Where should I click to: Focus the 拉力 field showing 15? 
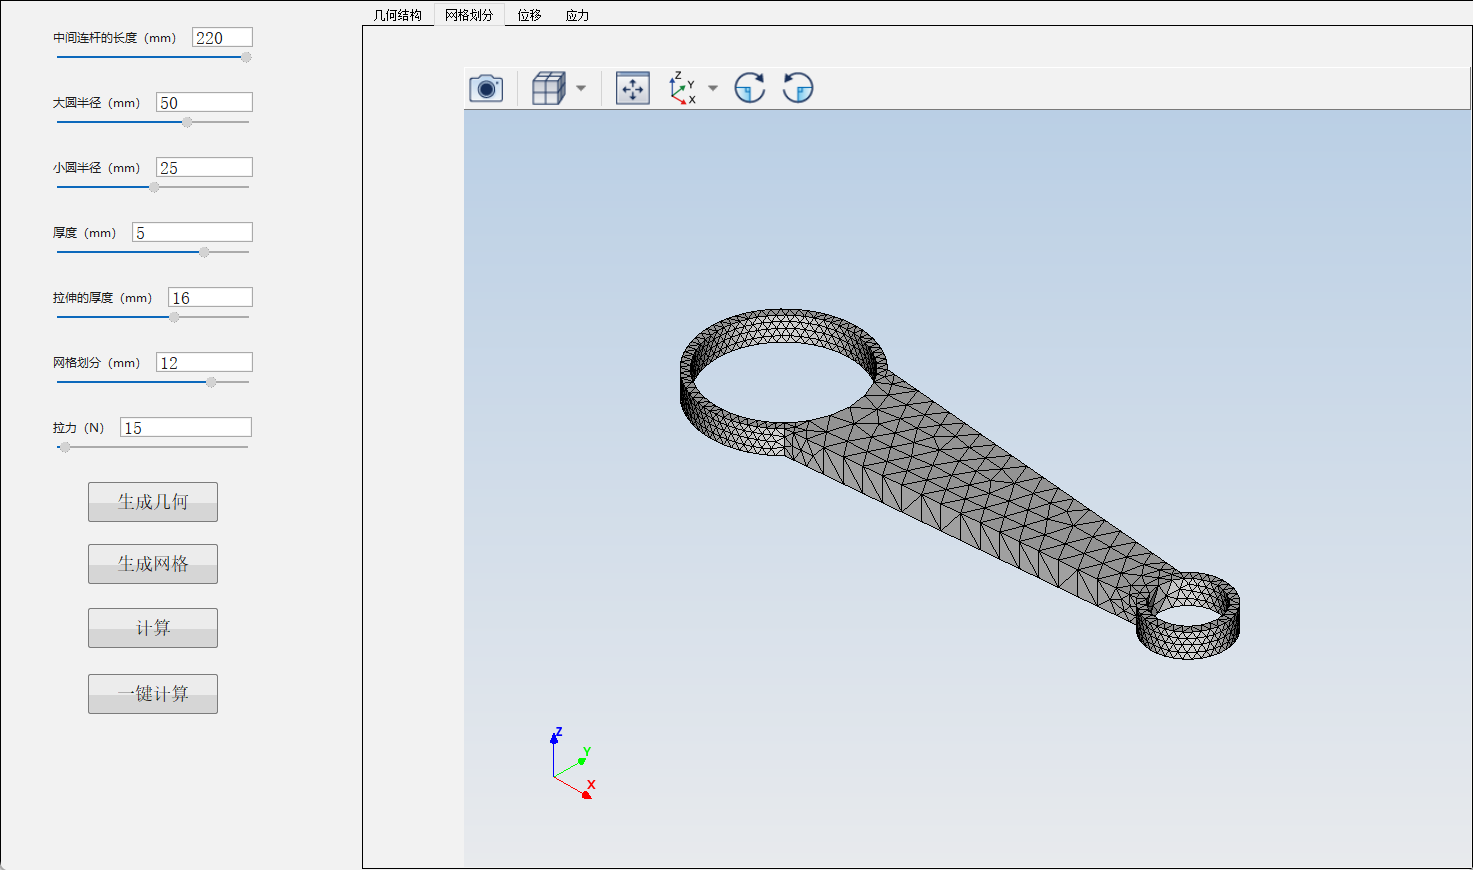pos(186,428)
